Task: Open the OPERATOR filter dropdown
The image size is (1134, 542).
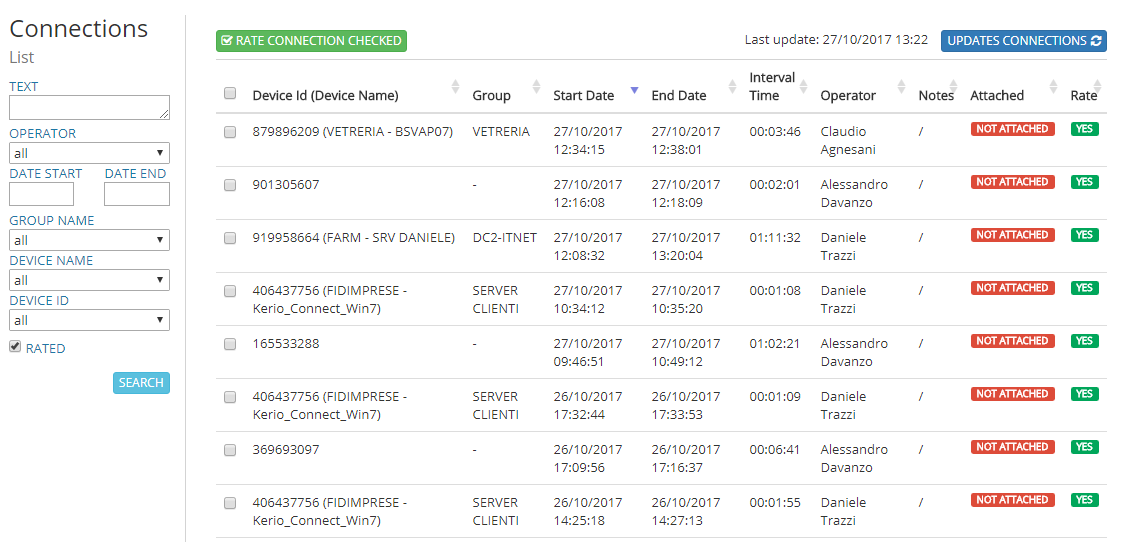Action: pos(89,154)
